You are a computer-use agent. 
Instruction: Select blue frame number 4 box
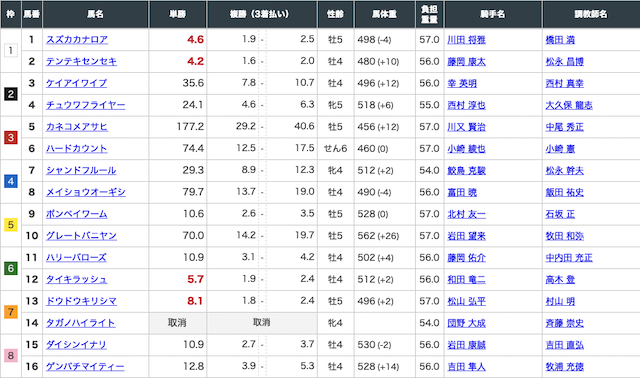pyautogui.click(x=11, y=181)
